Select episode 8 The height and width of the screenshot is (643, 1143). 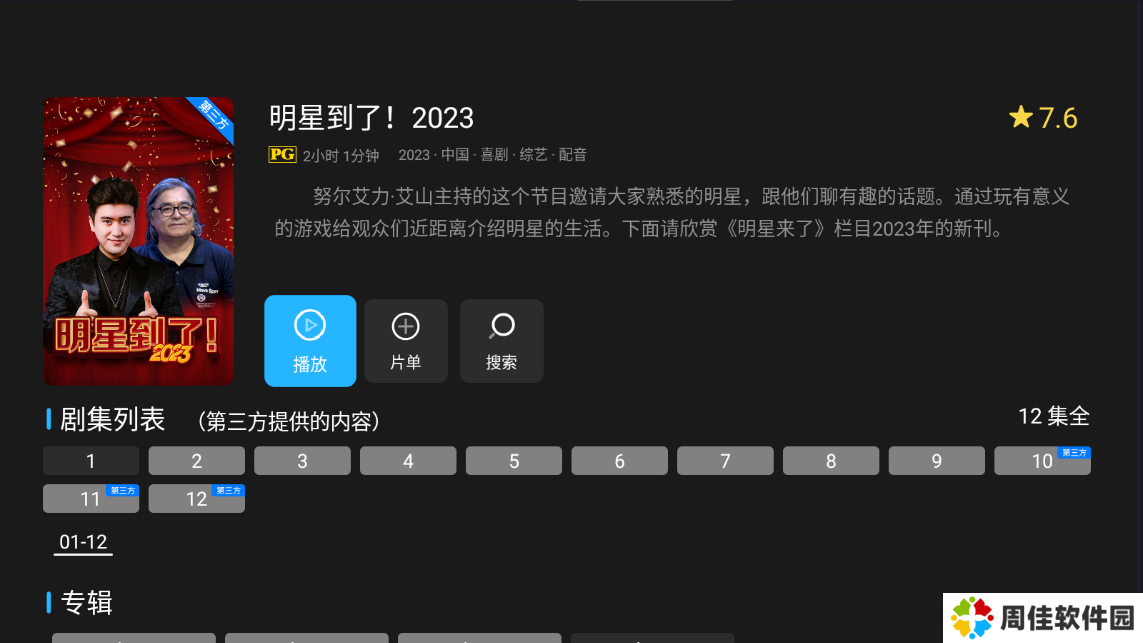[x=831, y=461]
